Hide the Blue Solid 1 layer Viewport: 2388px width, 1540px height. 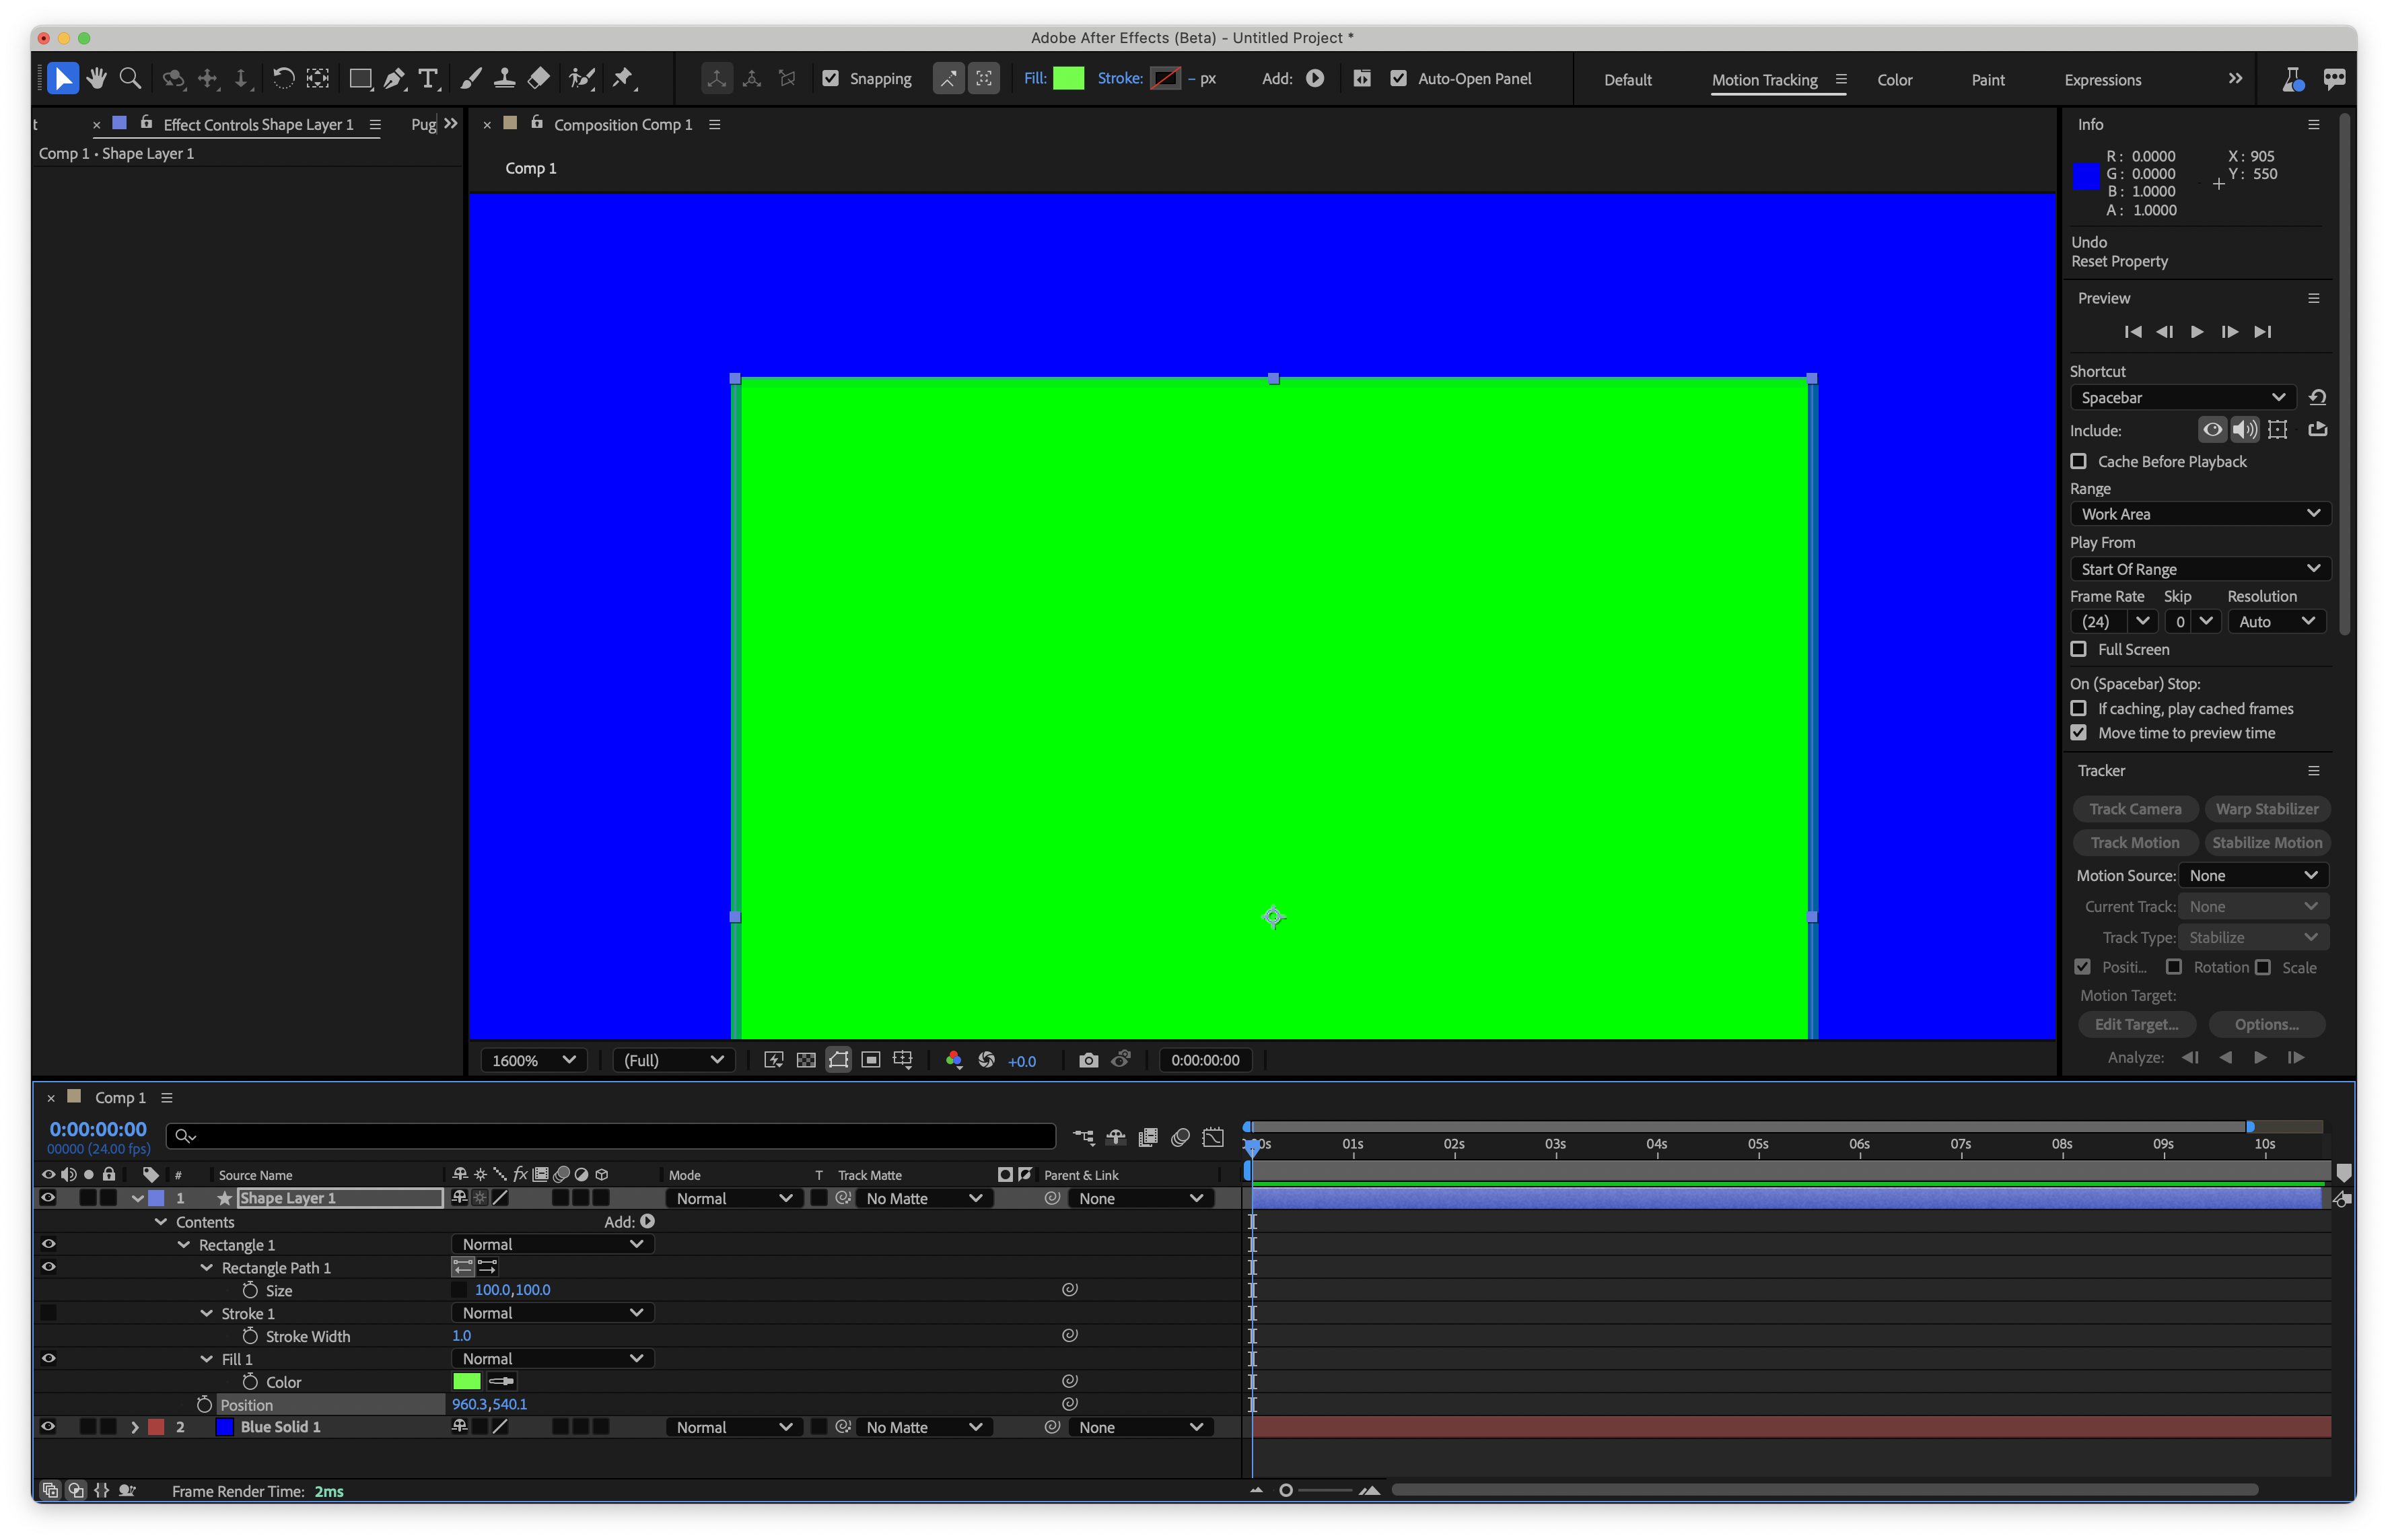47,1426
